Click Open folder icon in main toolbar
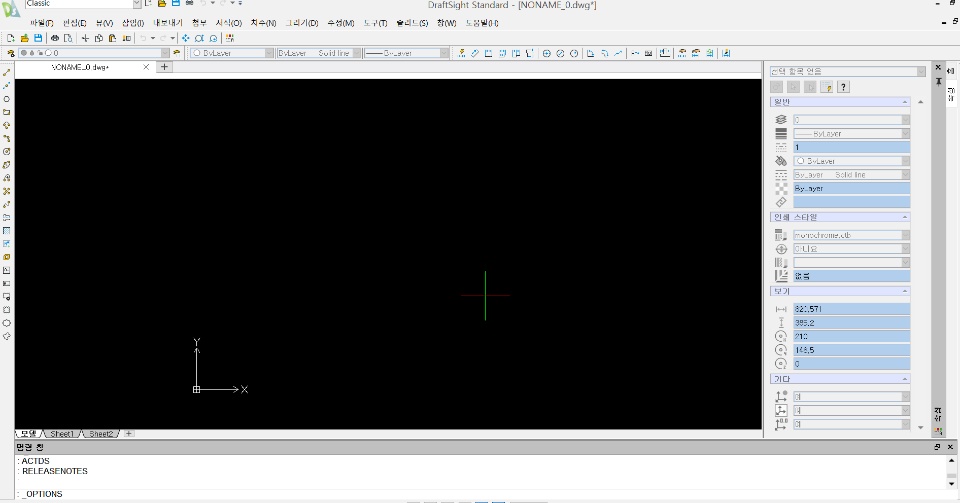 [24, 38]
